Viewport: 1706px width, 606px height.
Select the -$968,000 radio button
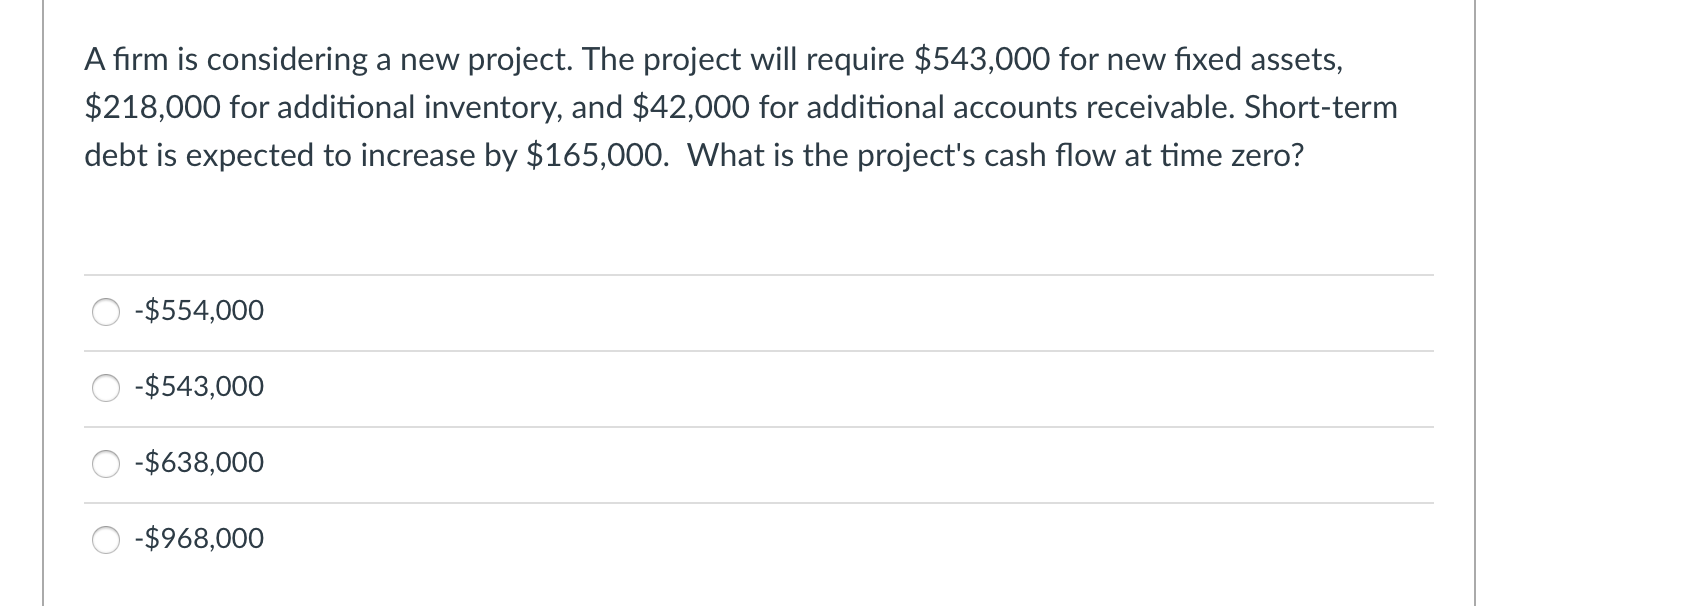click(x=107, y=540)
